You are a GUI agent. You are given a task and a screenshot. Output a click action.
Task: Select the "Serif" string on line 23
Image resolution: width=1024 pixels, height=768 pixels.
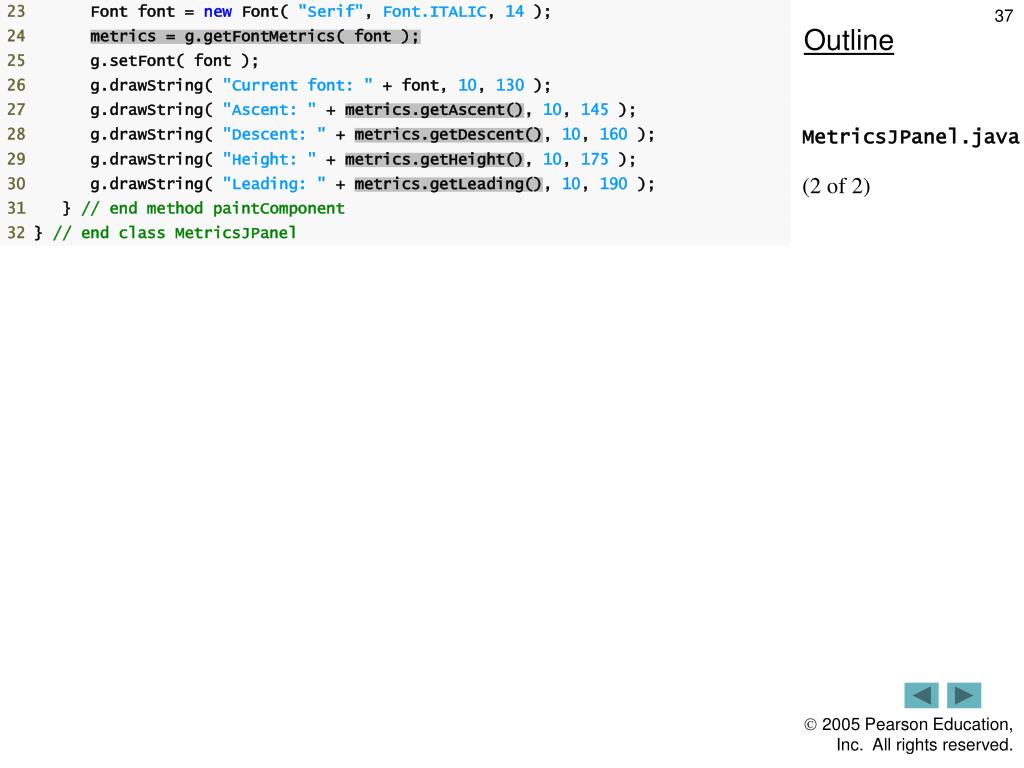click(330, 12)
